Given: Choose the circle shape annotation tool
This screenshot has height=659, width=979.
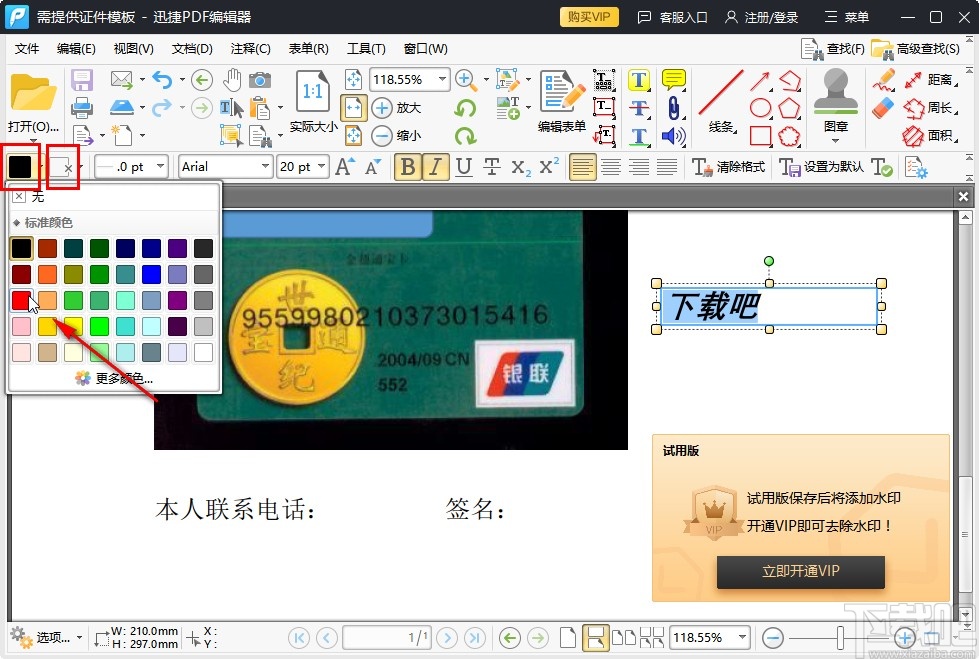Looking at the screenshot, I should point(760,107).
